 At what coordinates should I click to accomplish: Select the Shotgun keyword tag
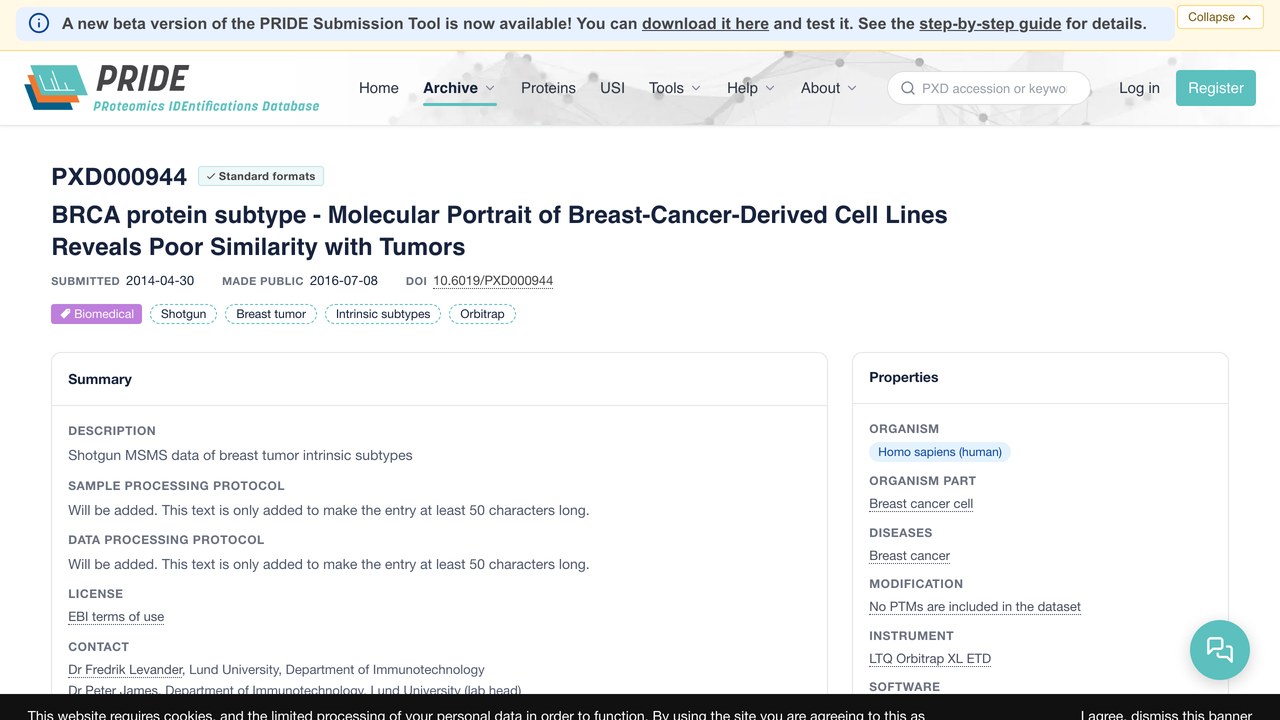[184, 314]
